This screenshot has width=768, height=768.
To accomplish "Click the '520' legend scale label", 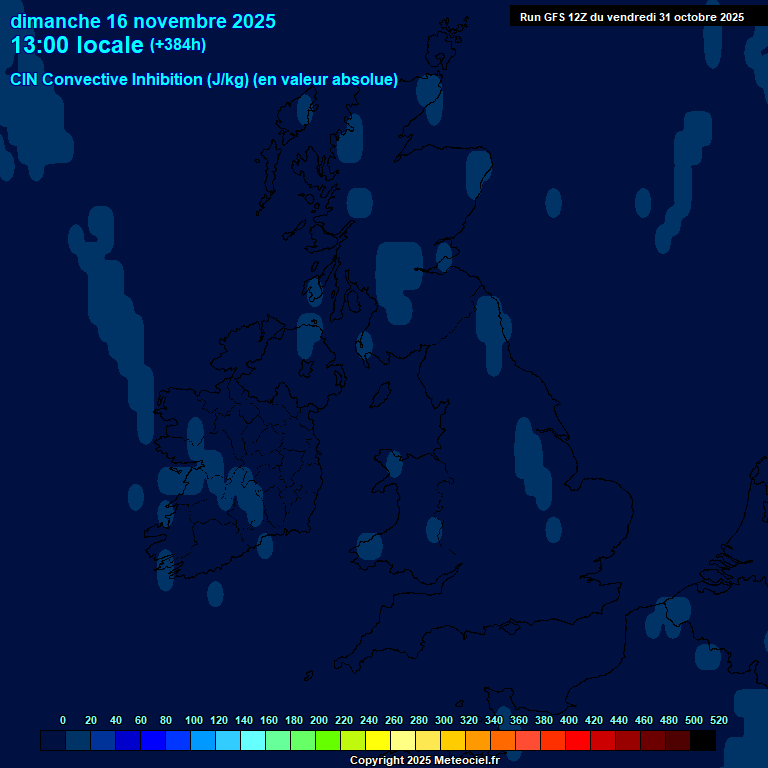I will [718, 720].
